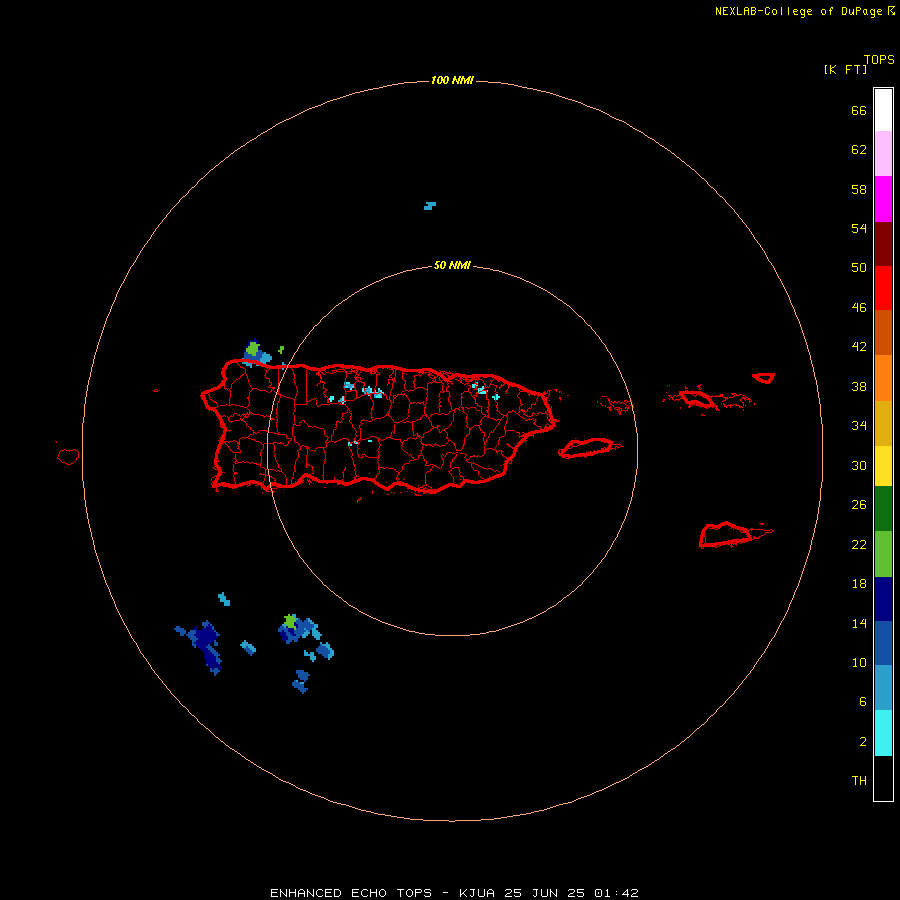Click the 'ENHANCED ECHO TOPS' title text

351,893
